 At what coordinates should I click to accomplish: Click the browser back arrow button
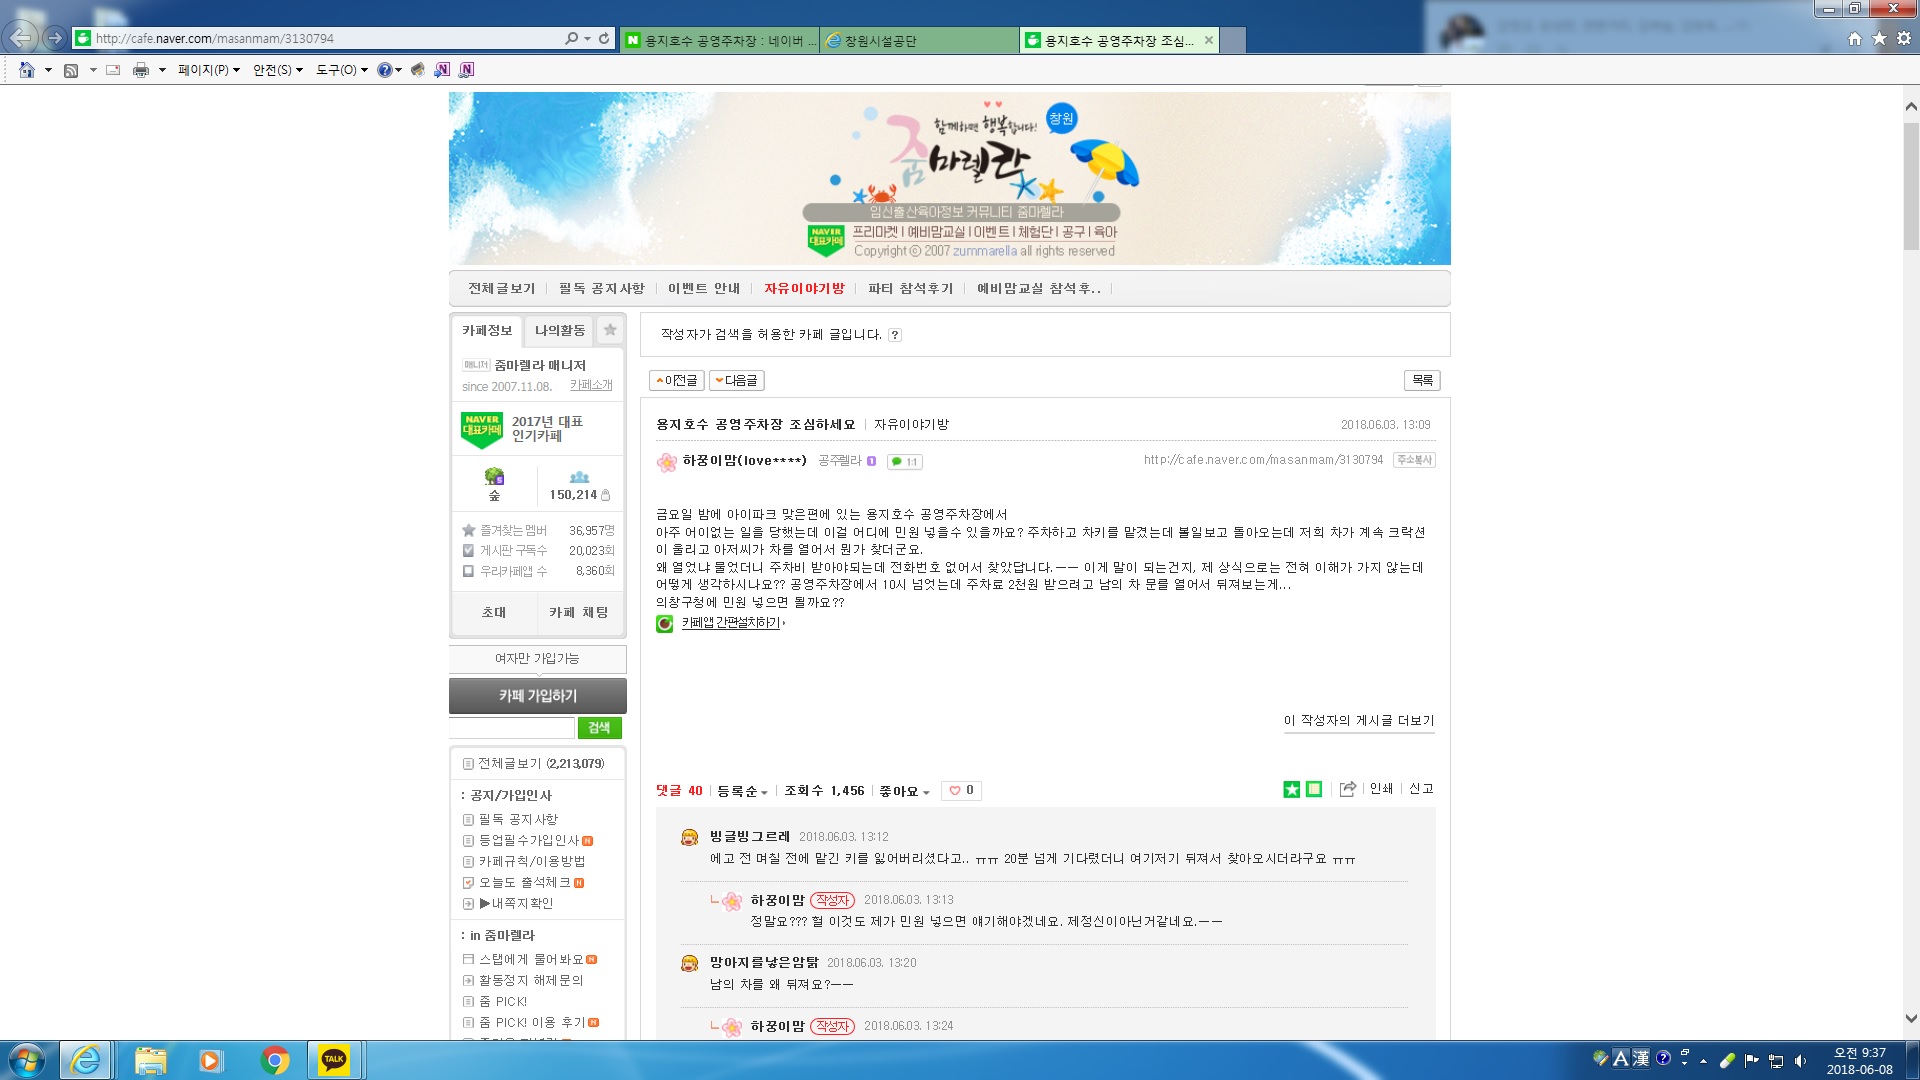tap(21, 38)
